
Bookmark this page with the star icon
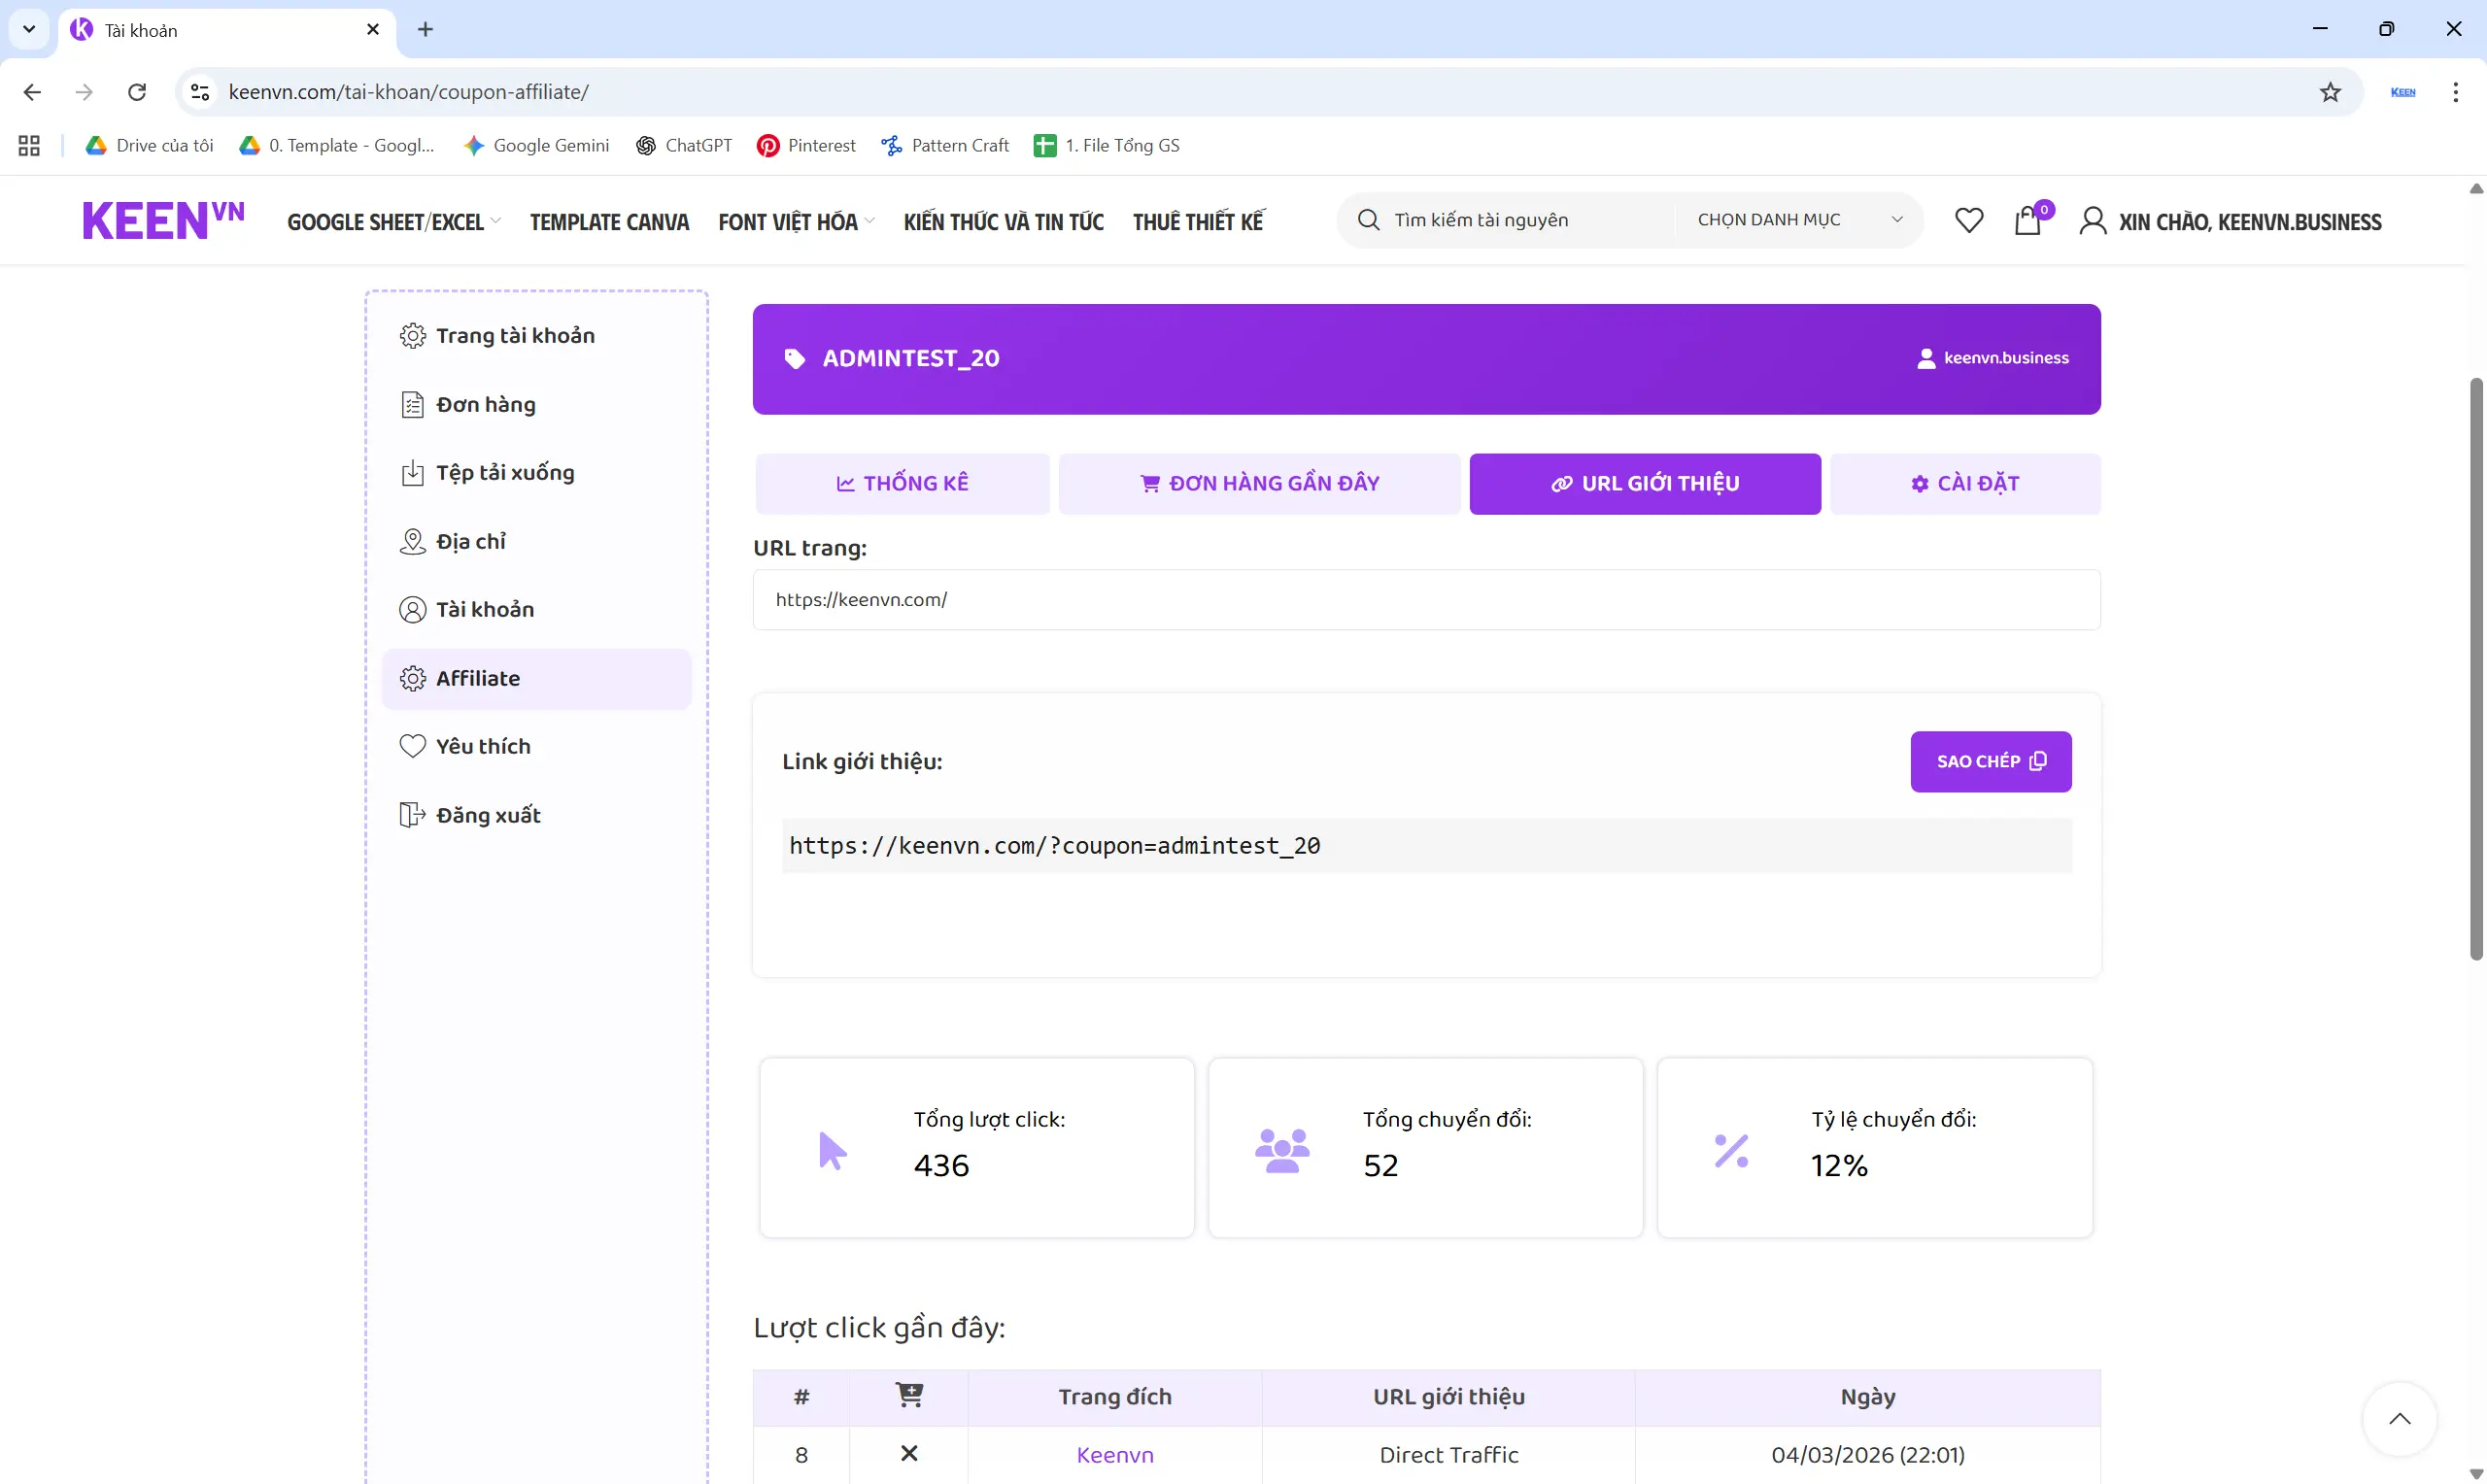pyautogui.click(x=2330, y=92)
